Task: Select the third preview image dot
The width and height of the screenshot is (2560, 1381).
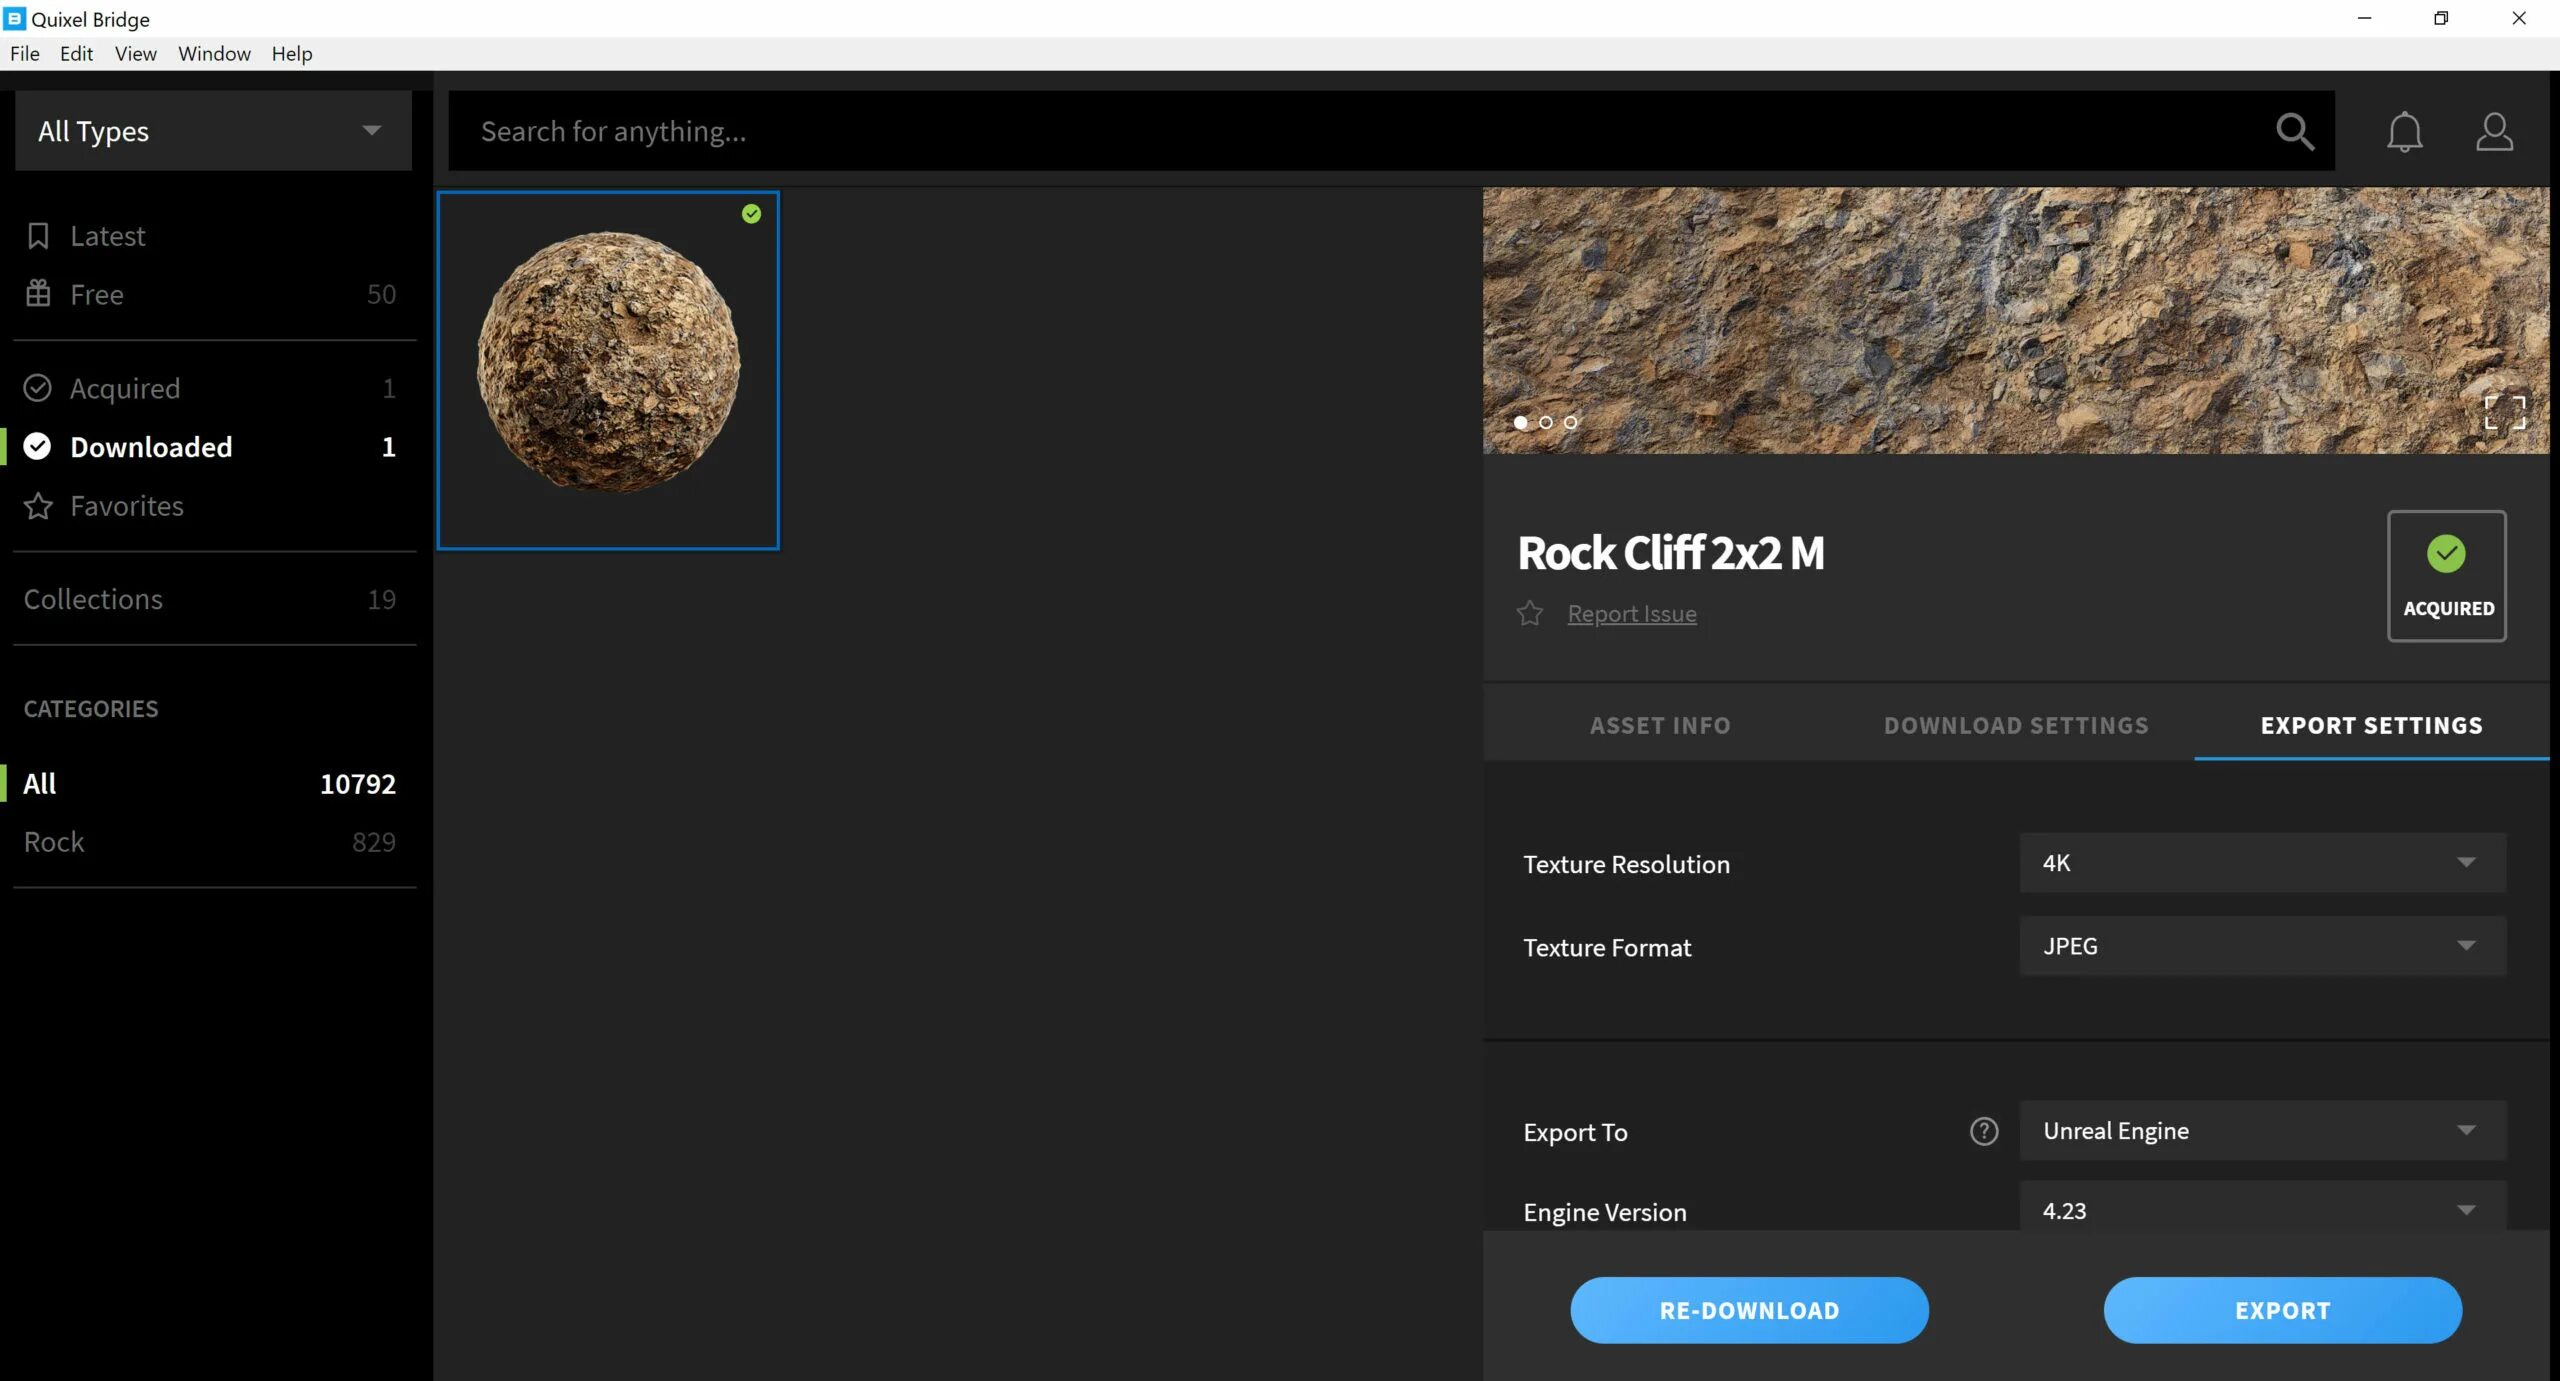Action: [1570, 422]
